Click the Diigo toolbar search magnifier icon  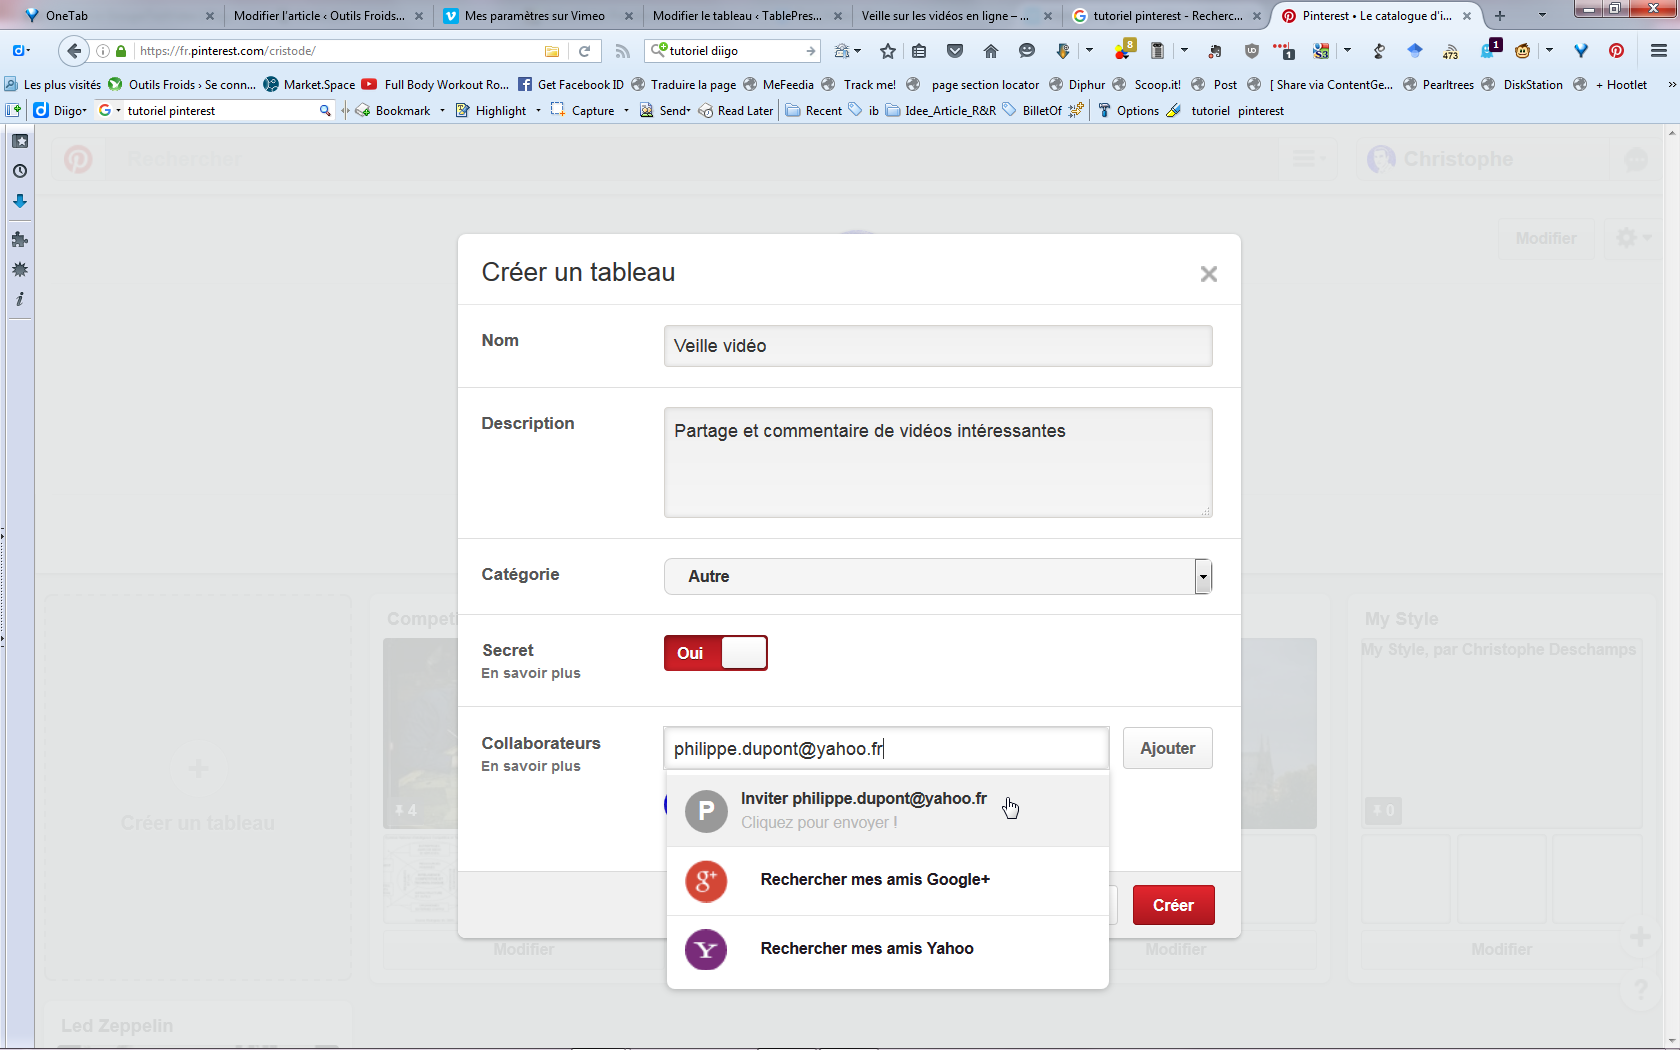[x=325, y=111]
